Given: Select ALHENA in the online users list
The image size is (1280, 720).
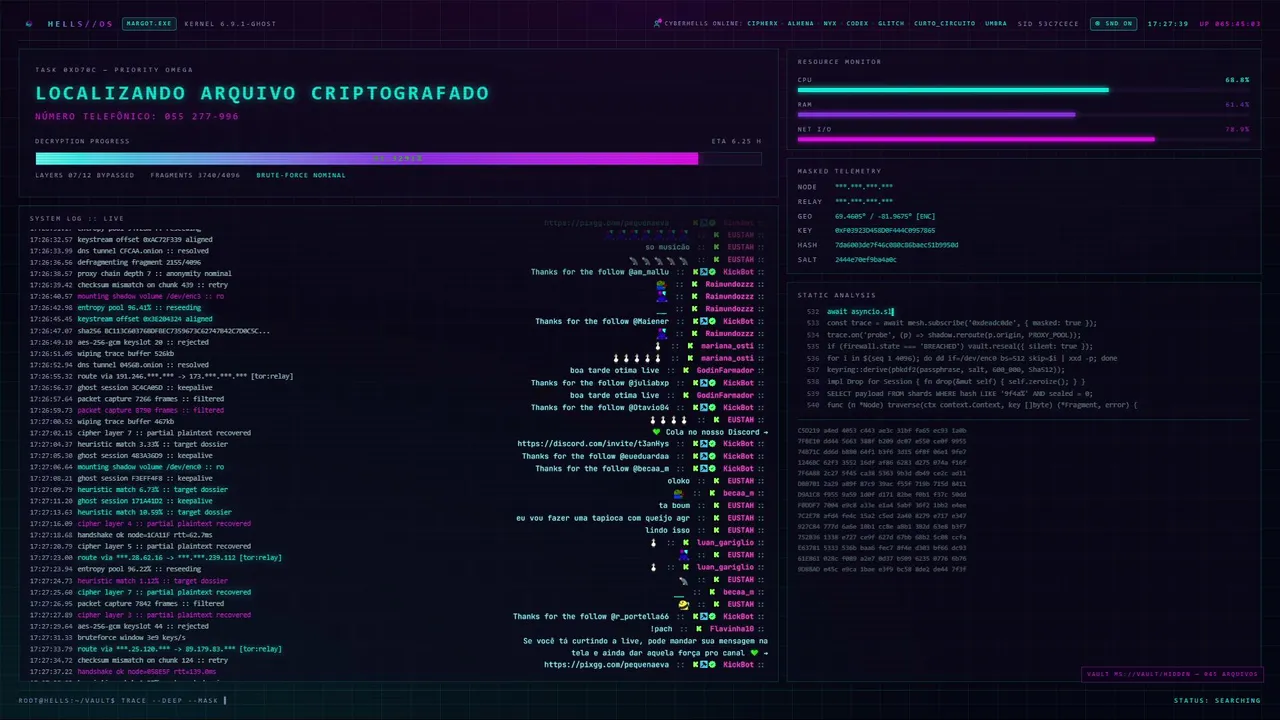Looking at the screenshot, I should [x=801, y=23].
